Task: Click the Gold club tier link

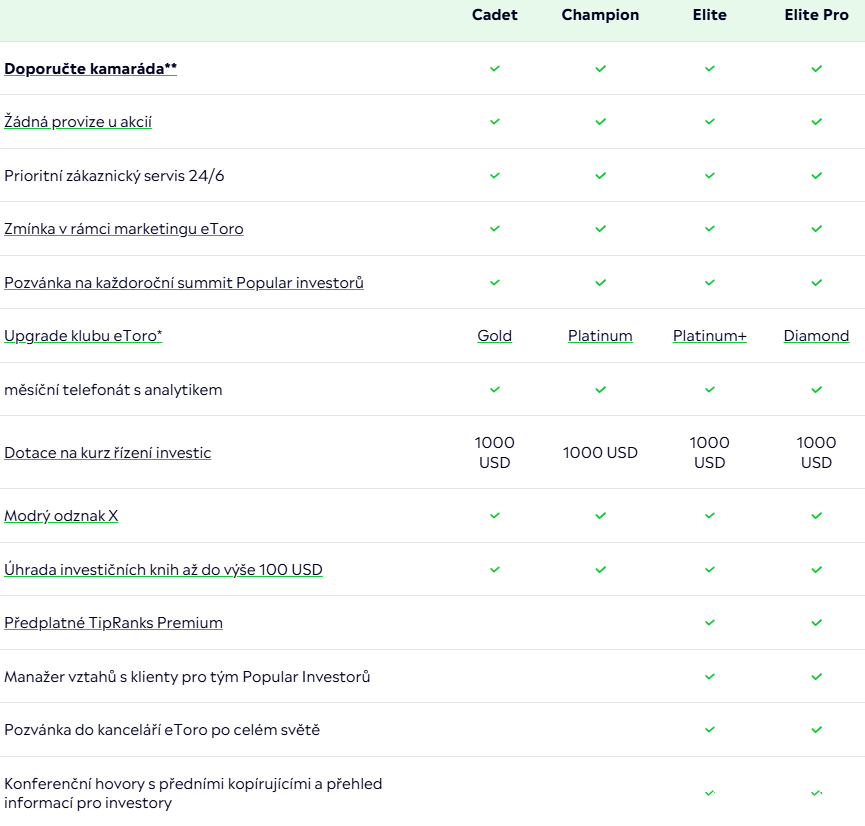Action: (494, 336)
